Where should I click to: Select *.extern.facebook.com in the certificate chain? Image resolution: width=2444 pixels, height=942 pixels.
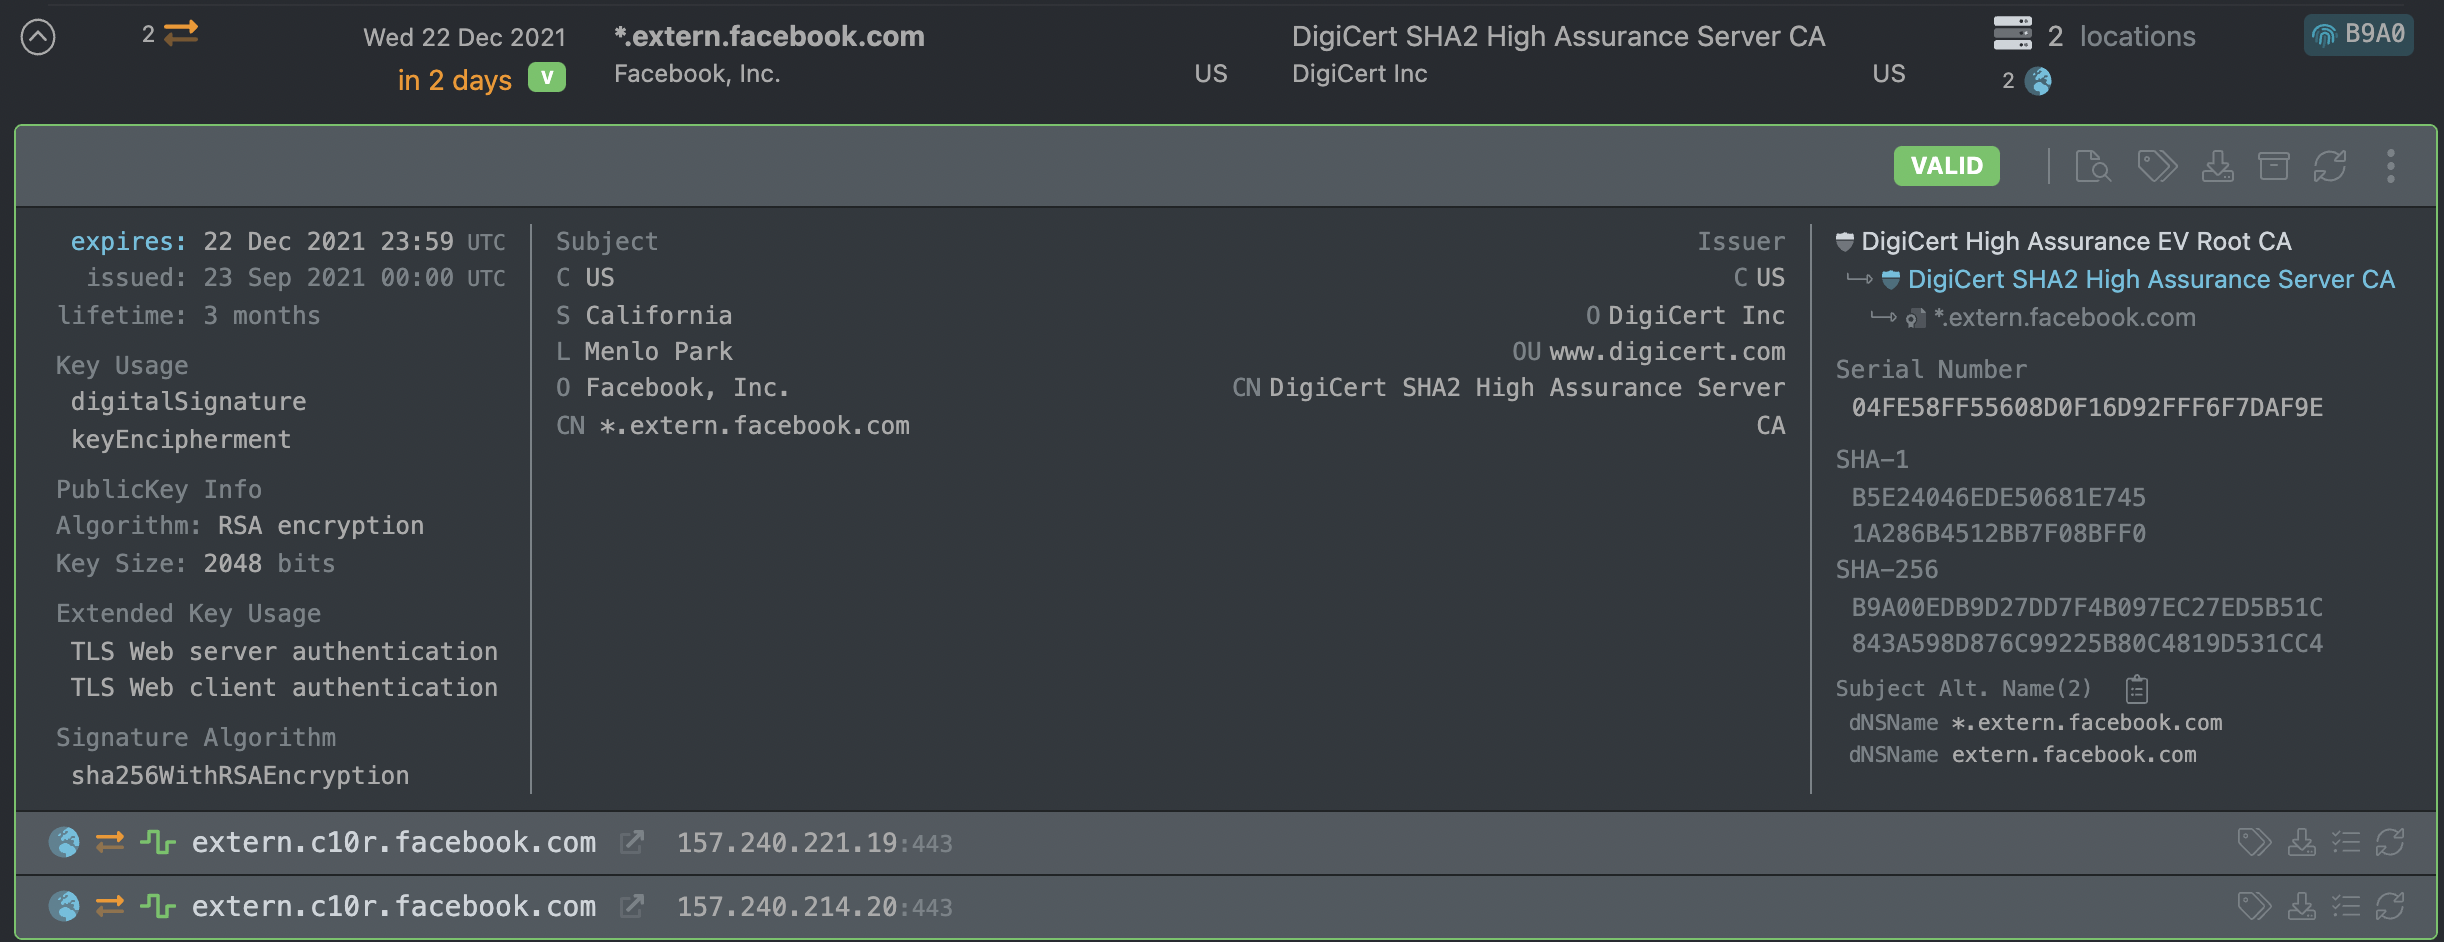(x=2064, y=318)
